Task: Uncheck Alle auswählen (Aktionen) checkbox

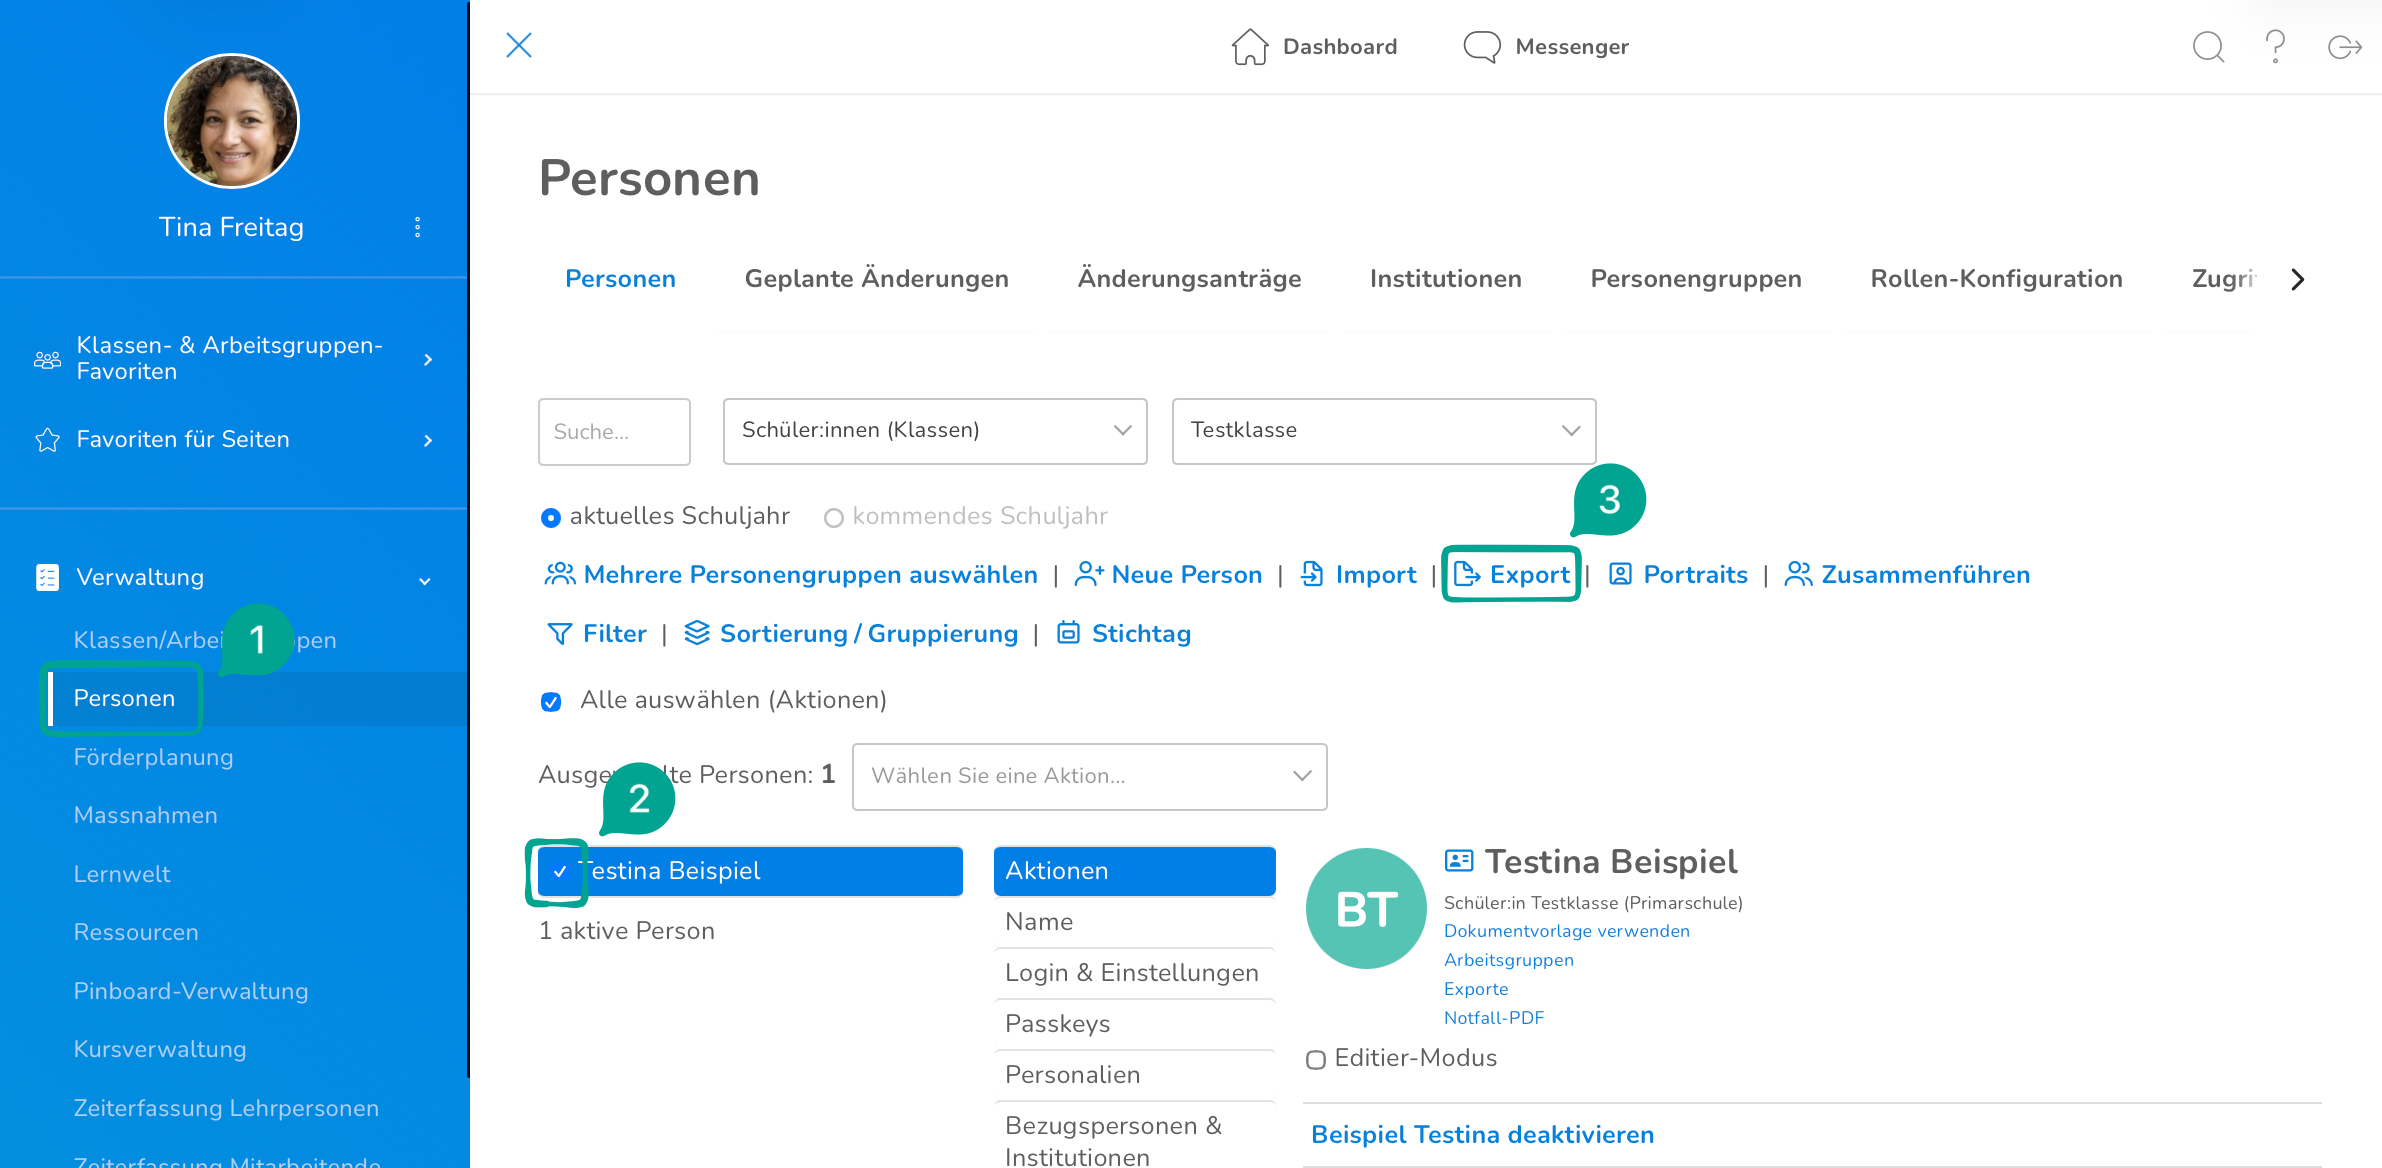Action: pyautogui.click(x=551, y=701)
